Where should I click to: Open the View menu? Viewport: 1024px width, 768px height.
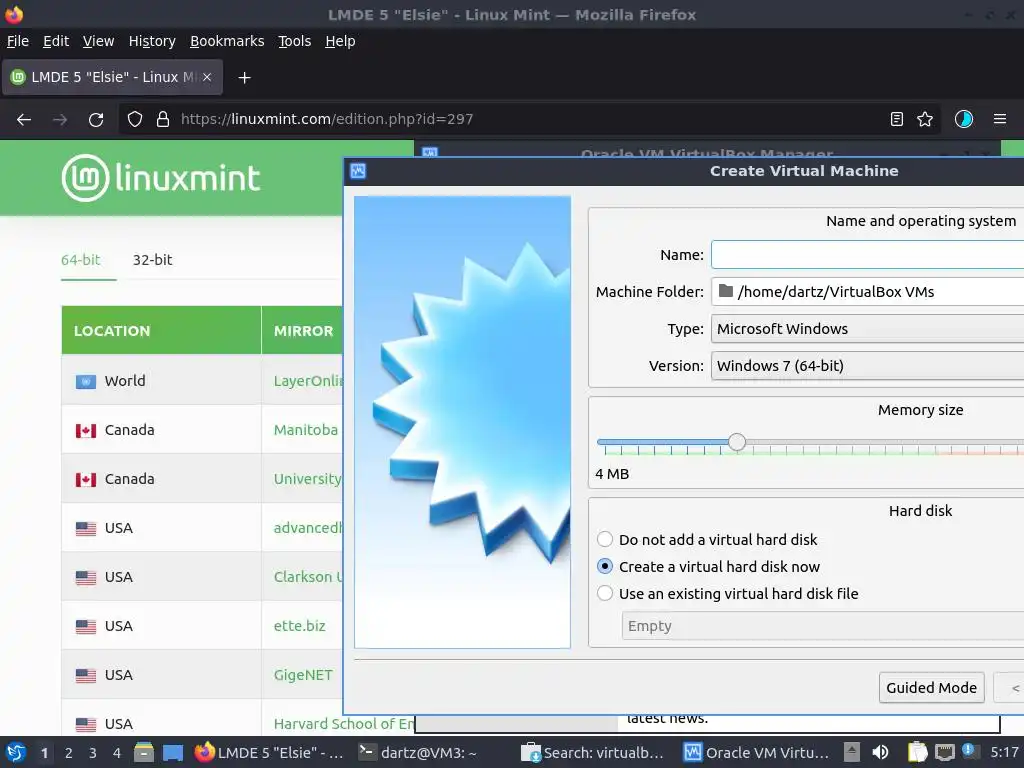[x=98, y=41]
